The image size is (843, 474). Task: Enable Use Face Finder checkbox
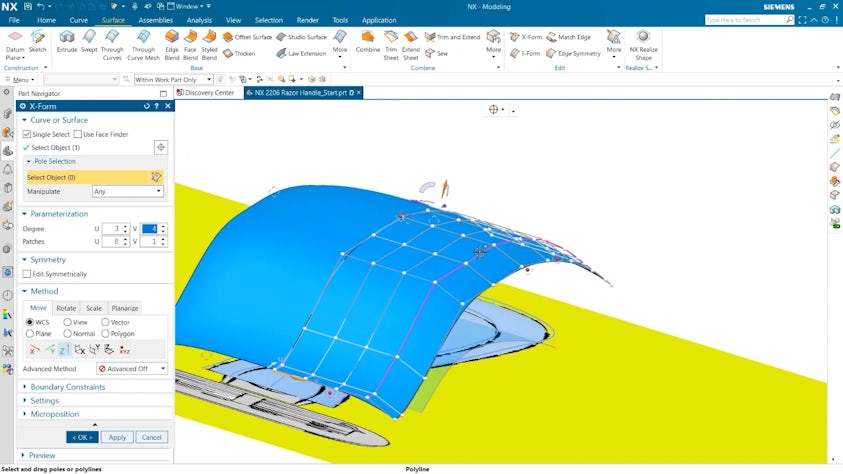coord(78,134)
